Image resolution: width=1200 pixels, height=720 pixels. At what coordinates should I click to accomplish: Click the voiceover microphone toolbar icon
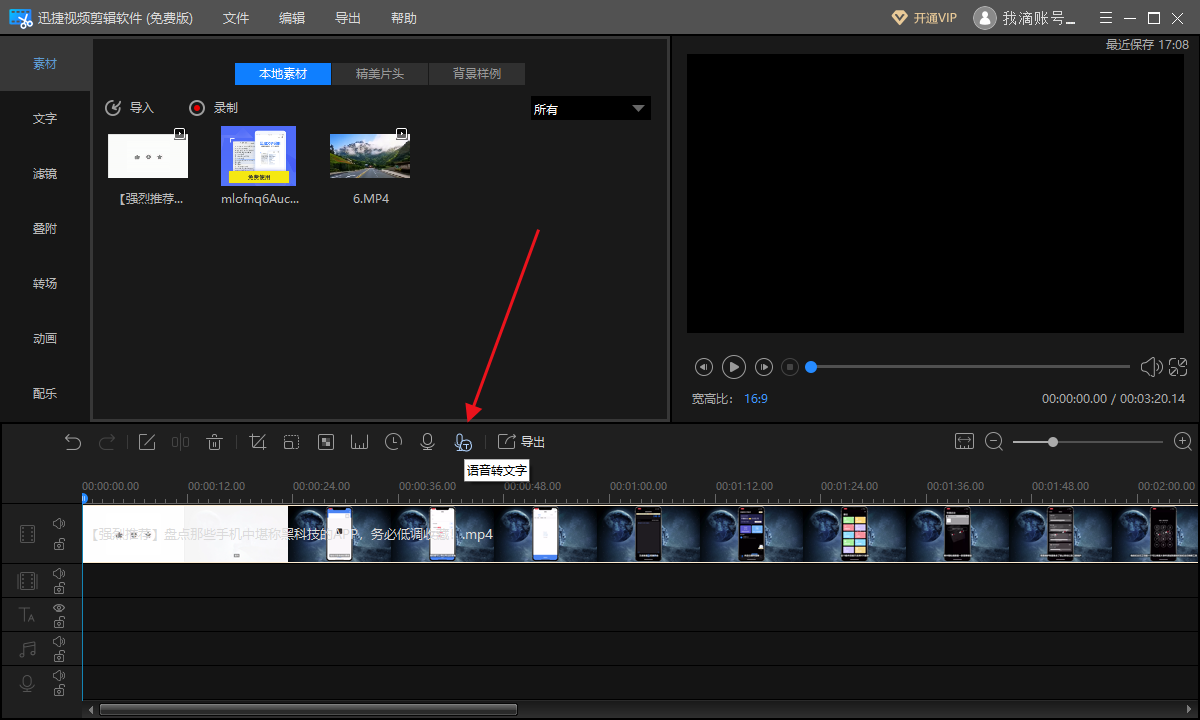coord(427,442)
